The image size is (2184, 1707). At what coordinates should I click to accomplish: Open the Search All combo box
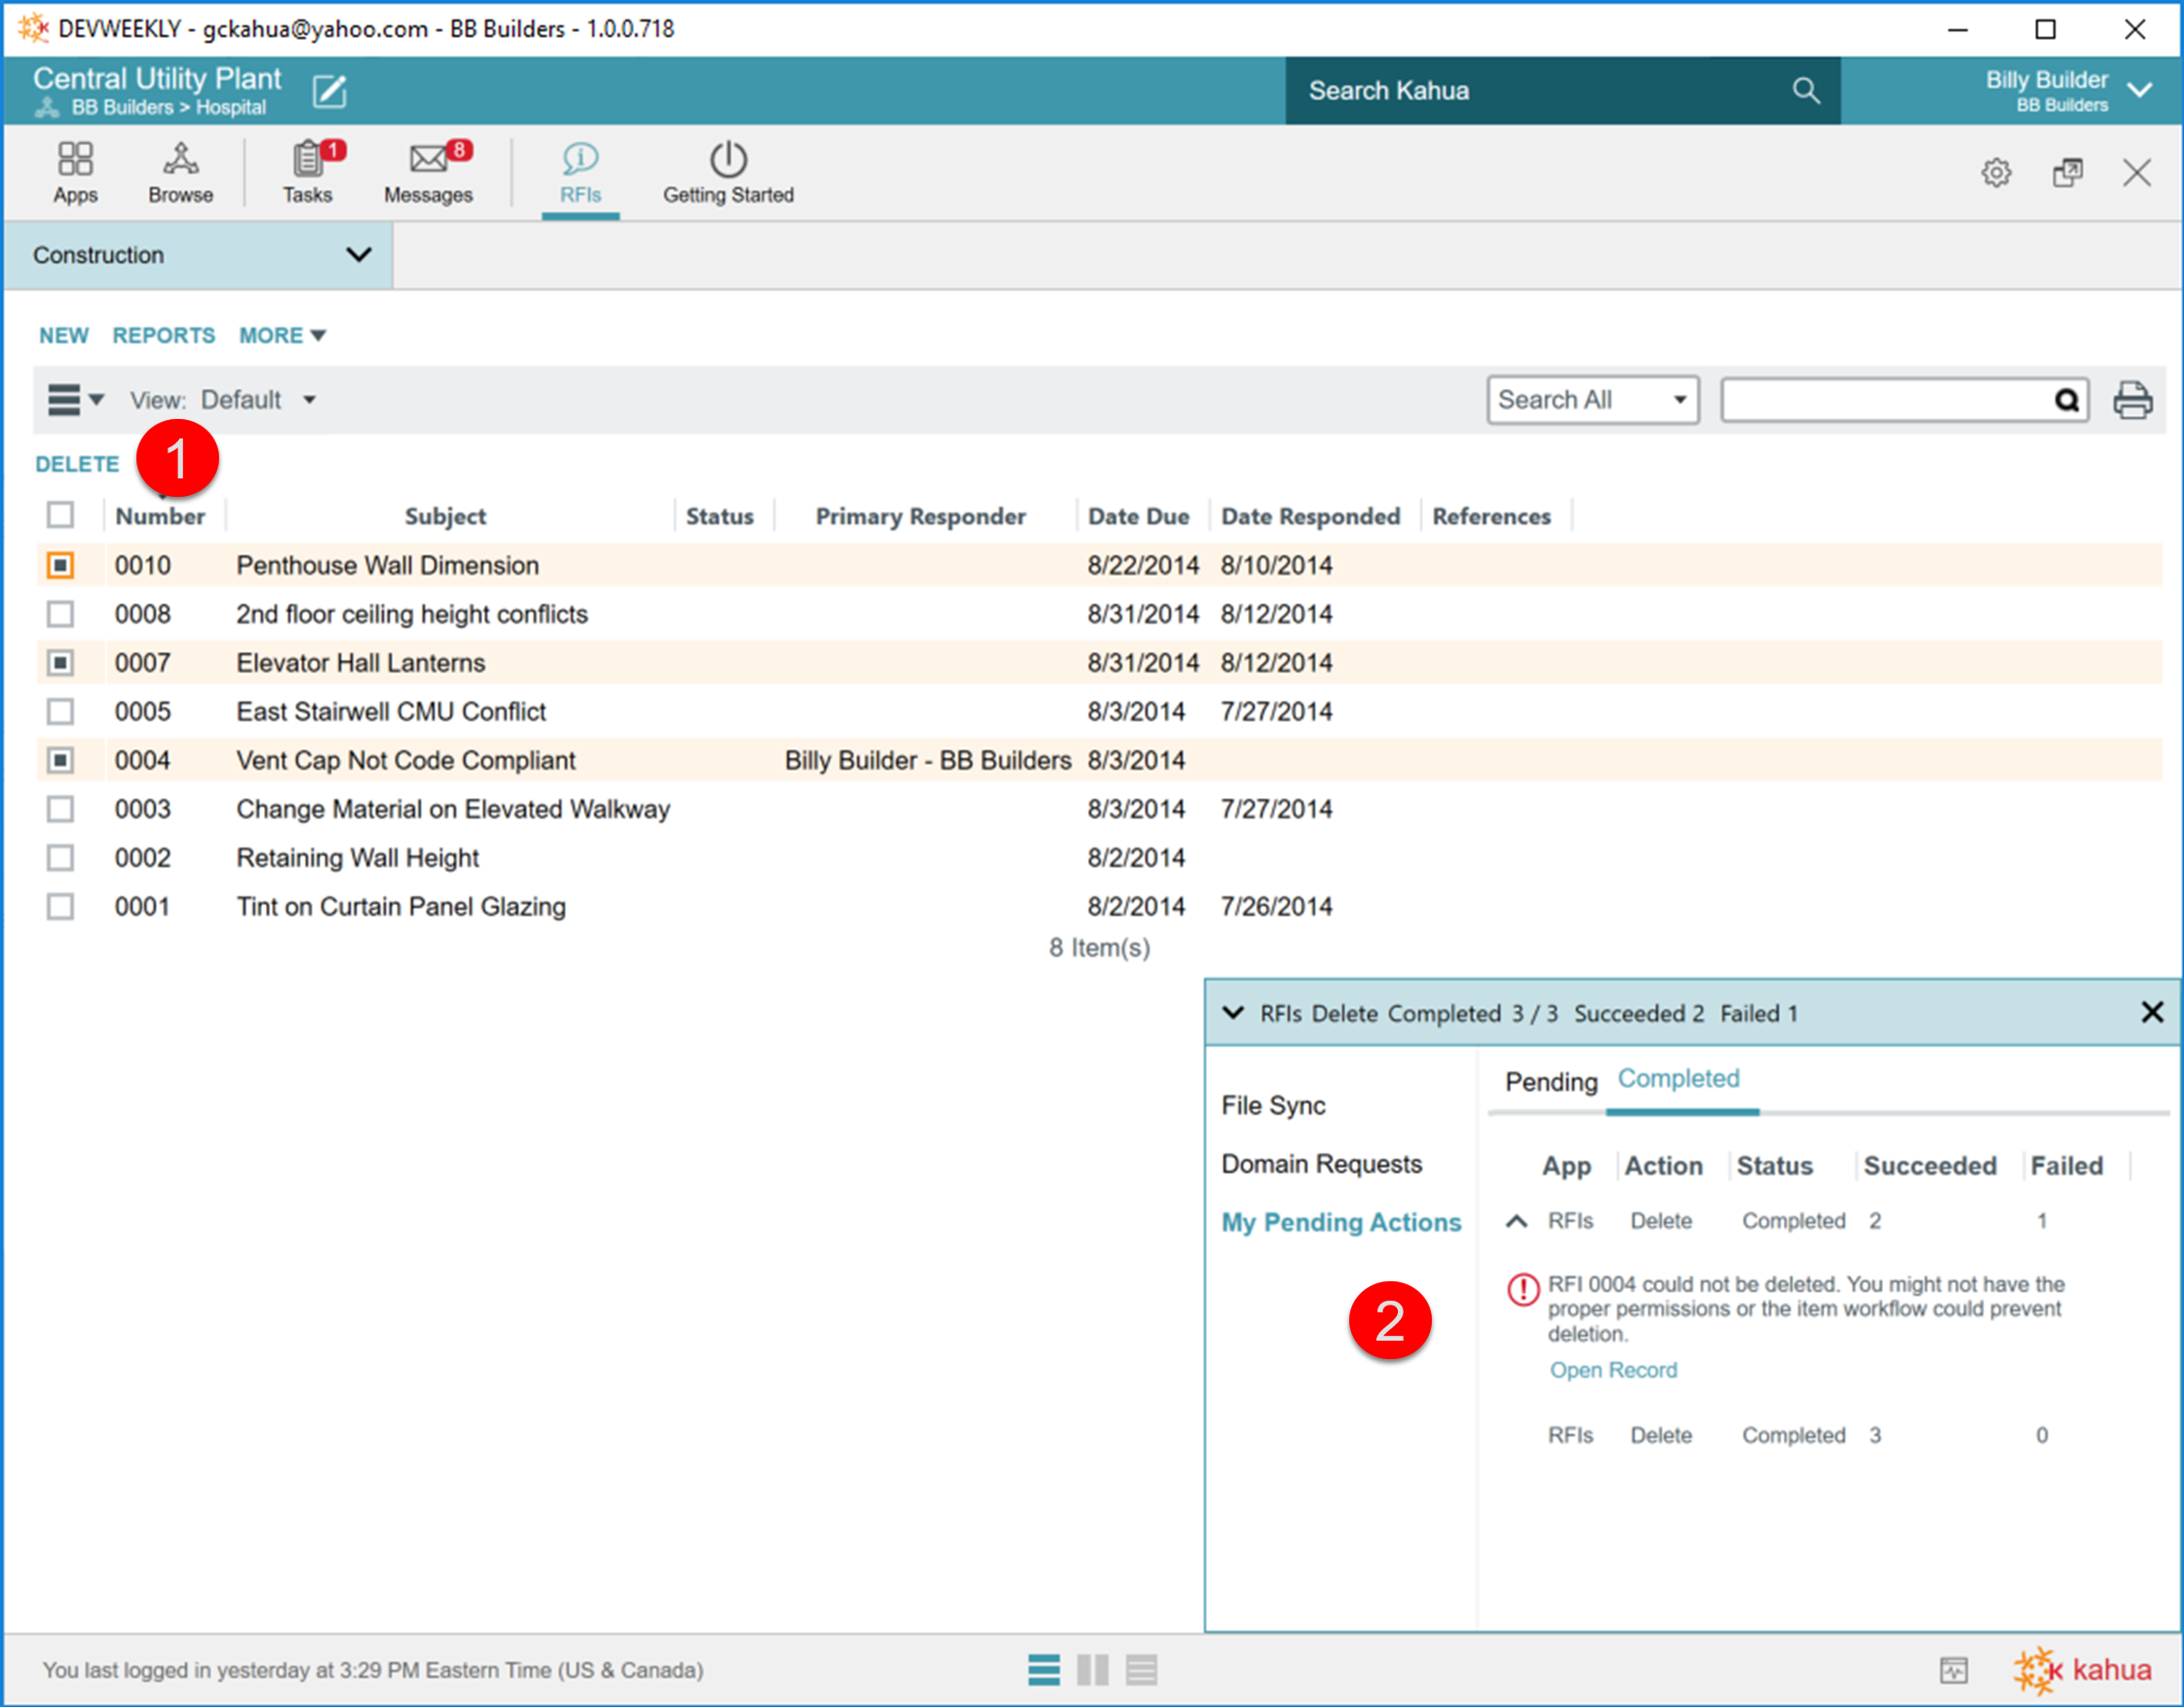(x=1592, y=400)
